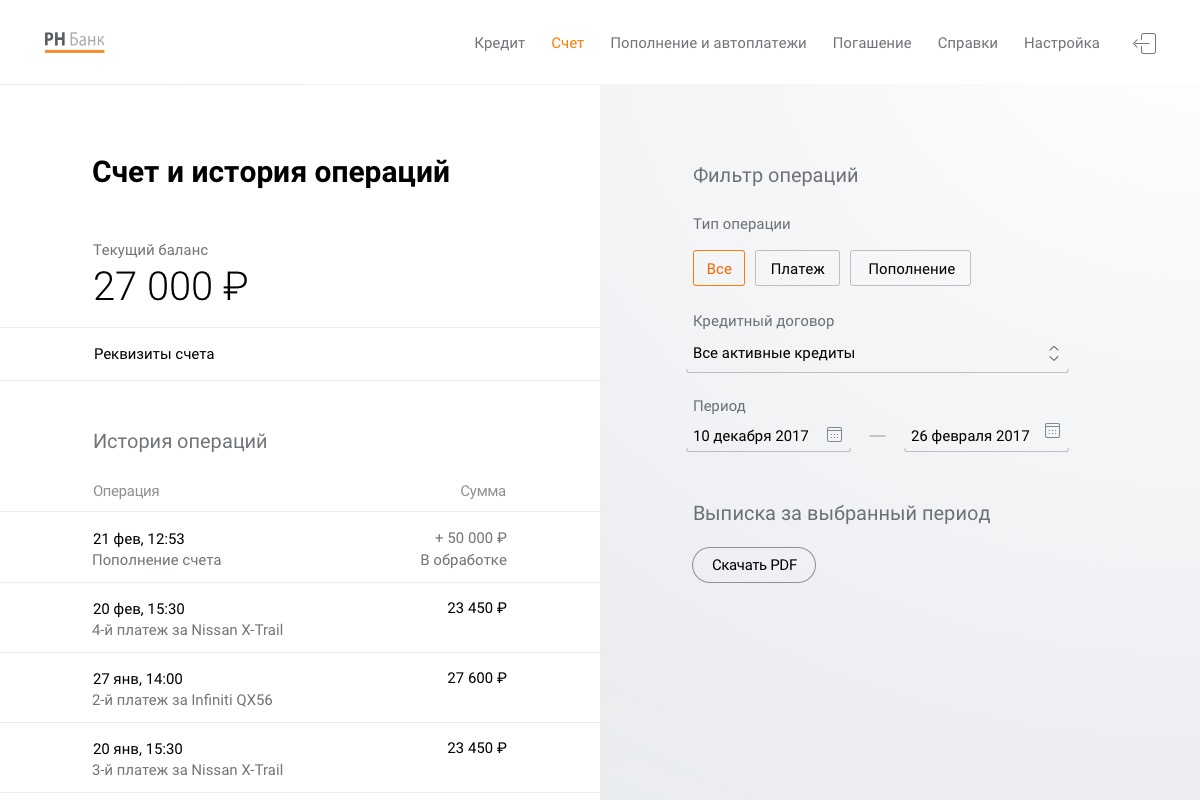
Task: Filter operations by 'Пополнение' type
Action: [x=910, y=268]
